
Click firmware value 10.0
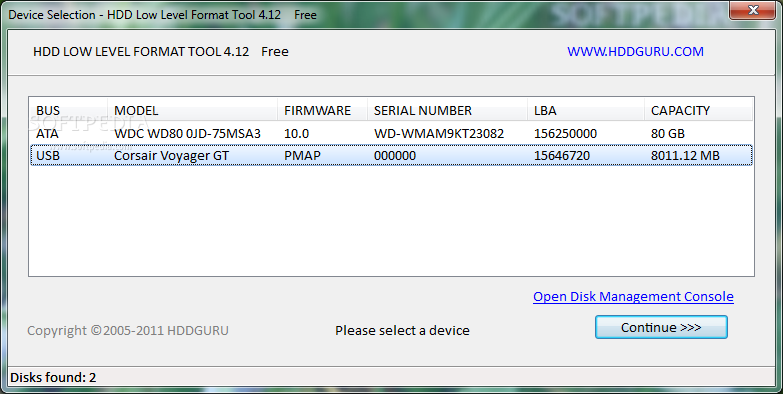(297, 134)
